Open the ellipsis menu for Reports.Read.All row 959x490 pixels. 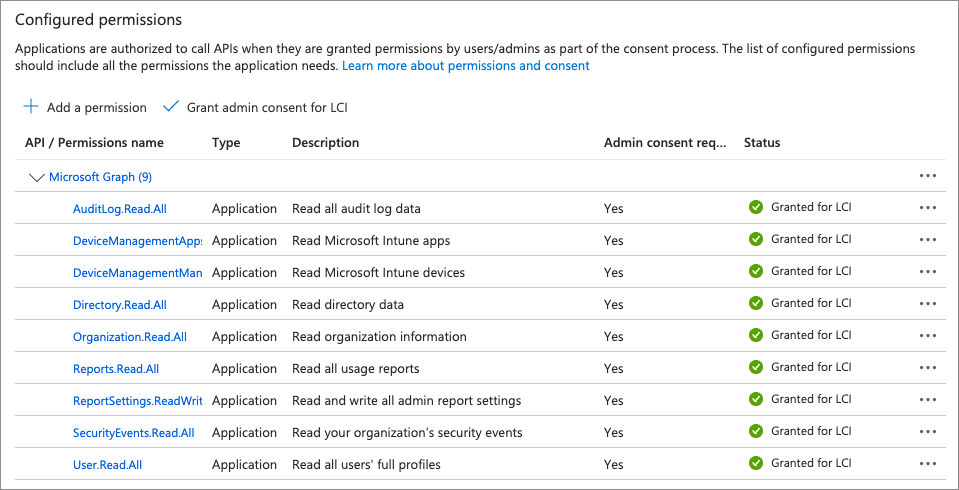coord(928,368)
